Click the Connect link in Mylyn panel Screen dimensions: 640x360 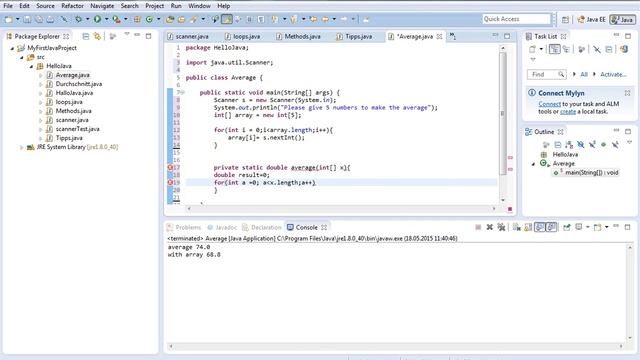coord(549,104)
